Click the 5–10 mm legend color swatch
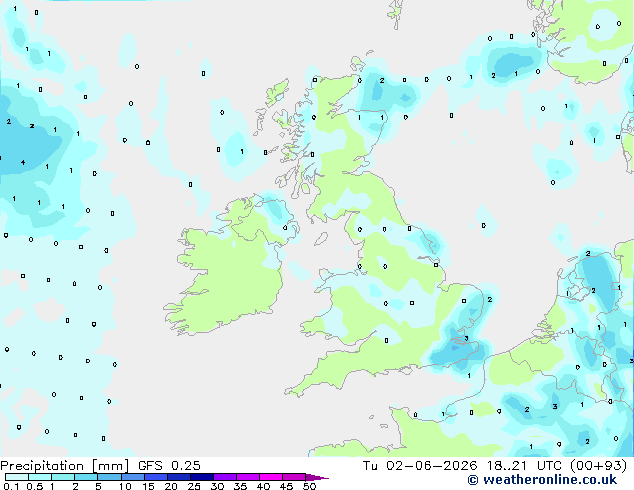634x490 pixels. 109,477
